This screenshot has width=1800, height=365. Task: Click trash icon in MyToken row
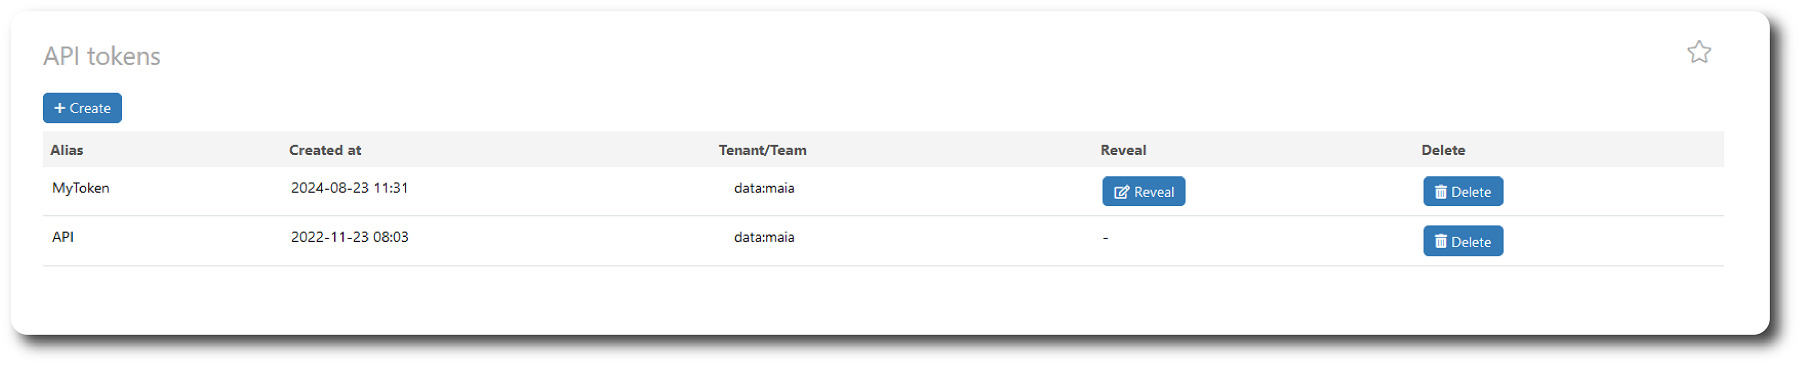tap(1440, 192)
